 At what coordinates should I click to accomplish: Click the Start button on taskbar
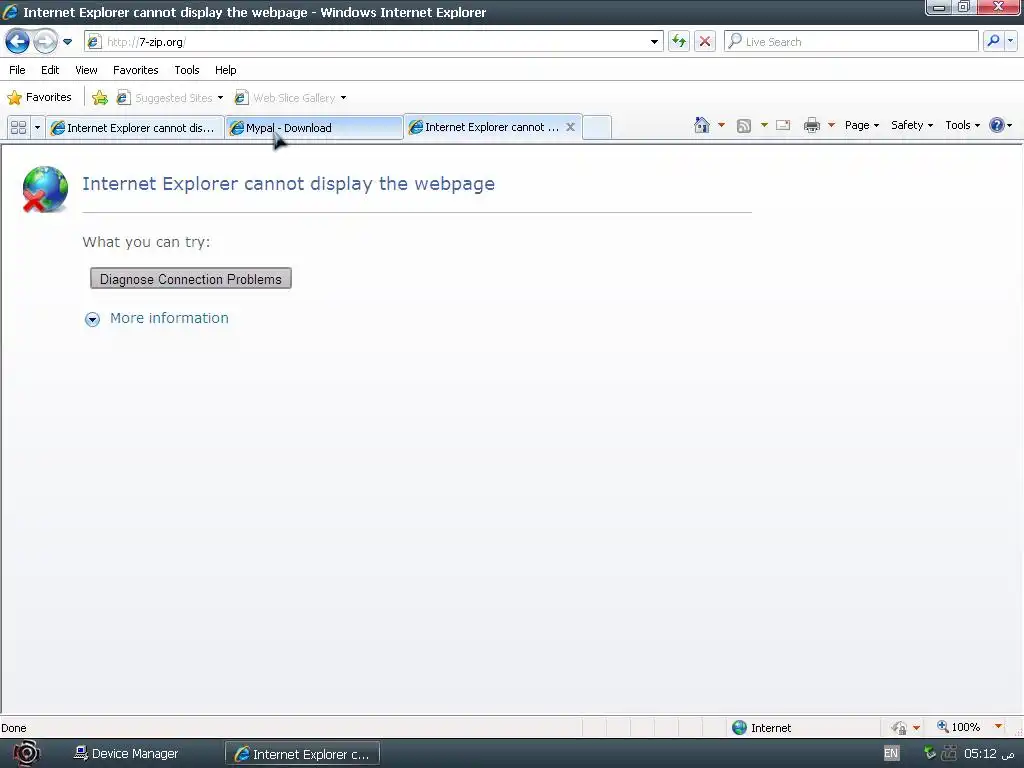(x=25, y=754)
